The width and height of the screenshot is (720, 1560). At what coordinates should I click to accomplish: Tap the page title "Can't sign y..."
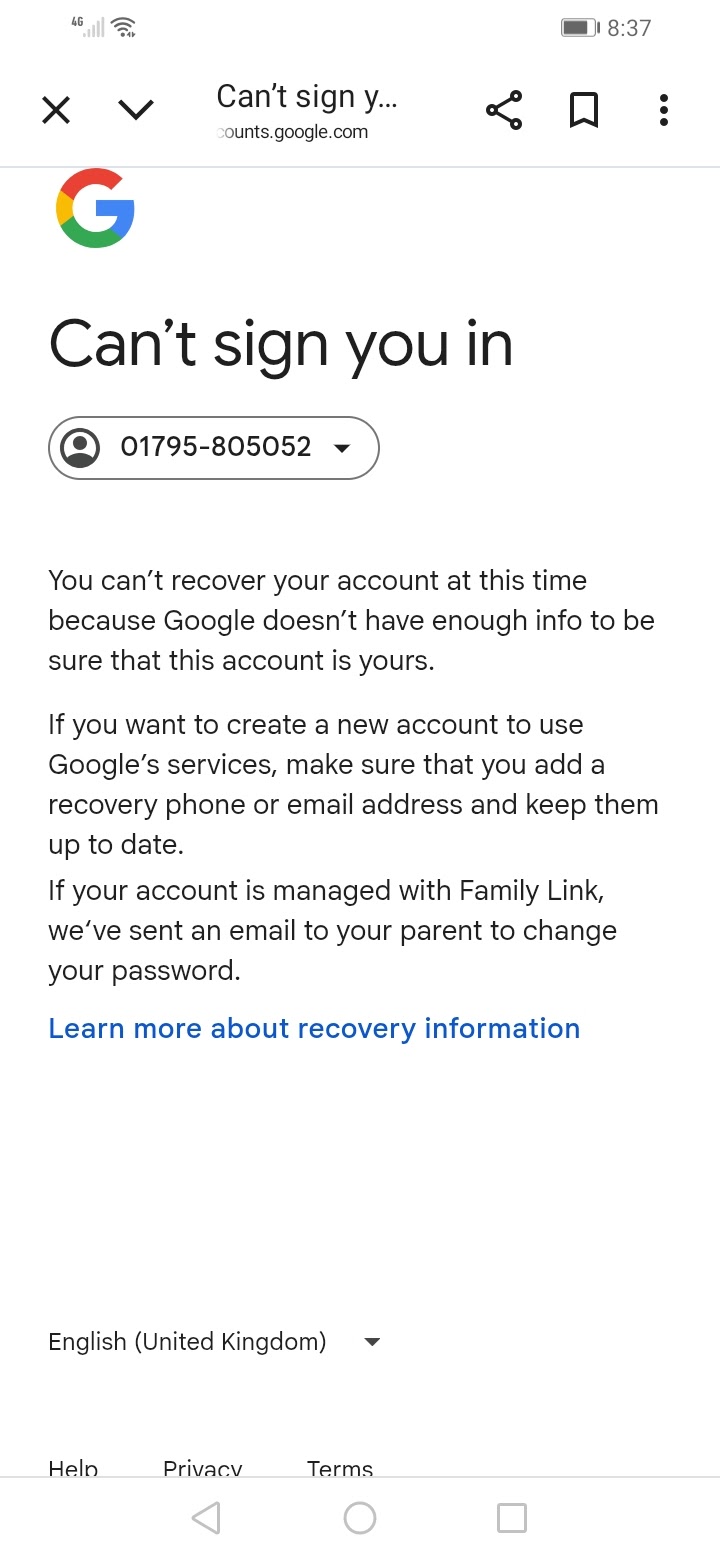tap(307, 96)
